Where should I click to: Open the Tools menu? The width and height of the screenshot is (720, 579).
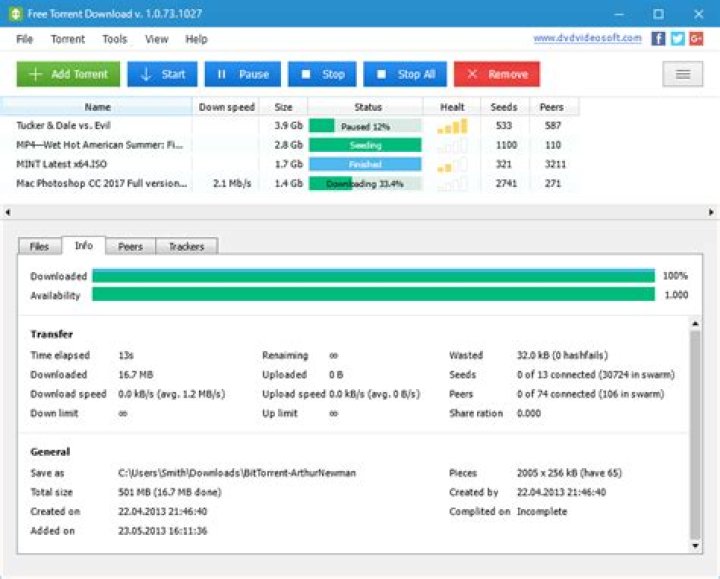tap(114, 39)
